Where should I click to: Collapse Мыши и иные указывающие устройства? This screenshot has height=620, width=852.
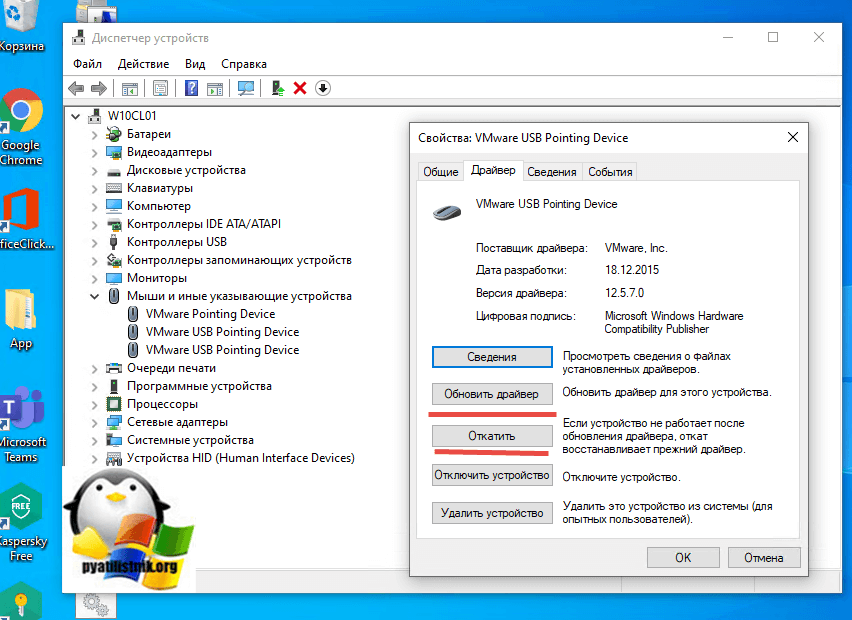coord(95,296)
